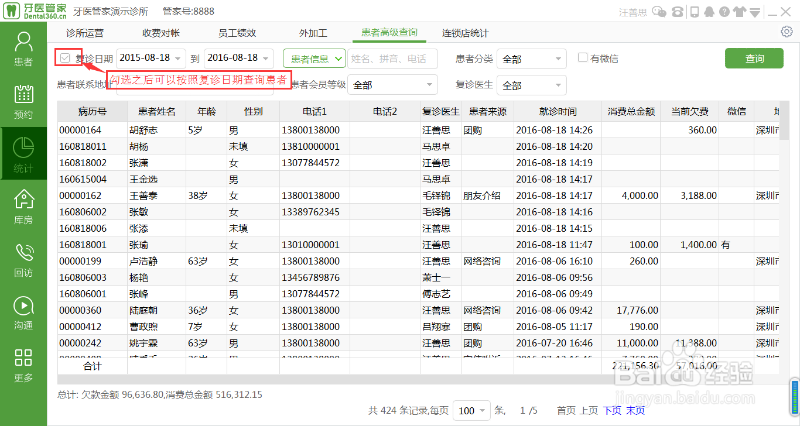Viewport: 800px width, 426px height.
Task: Open the 更多 more modules grid
Action: click(x=23, y=365)
